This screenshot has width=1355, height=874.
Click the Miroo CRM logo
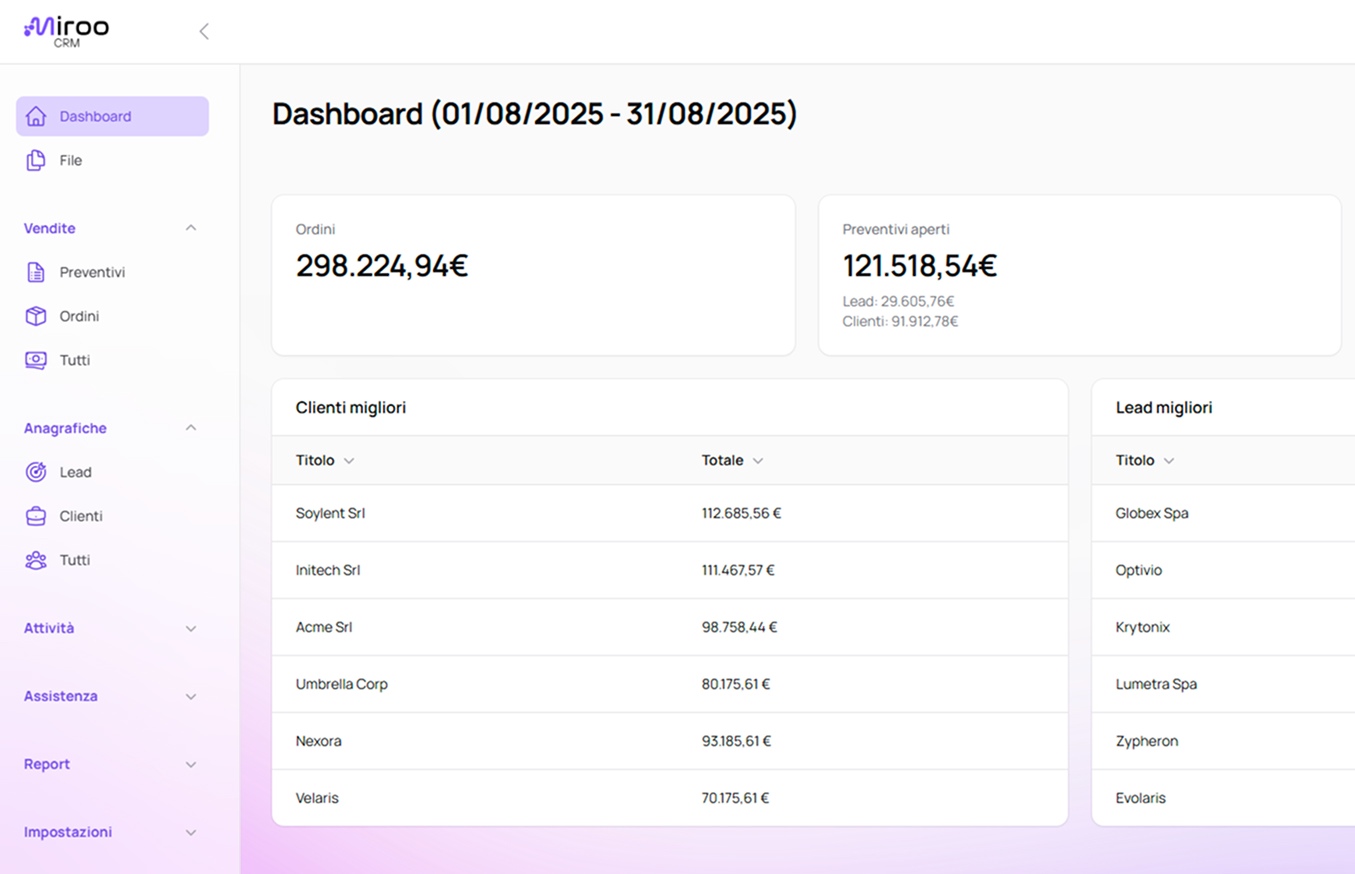tap(66, 30)
